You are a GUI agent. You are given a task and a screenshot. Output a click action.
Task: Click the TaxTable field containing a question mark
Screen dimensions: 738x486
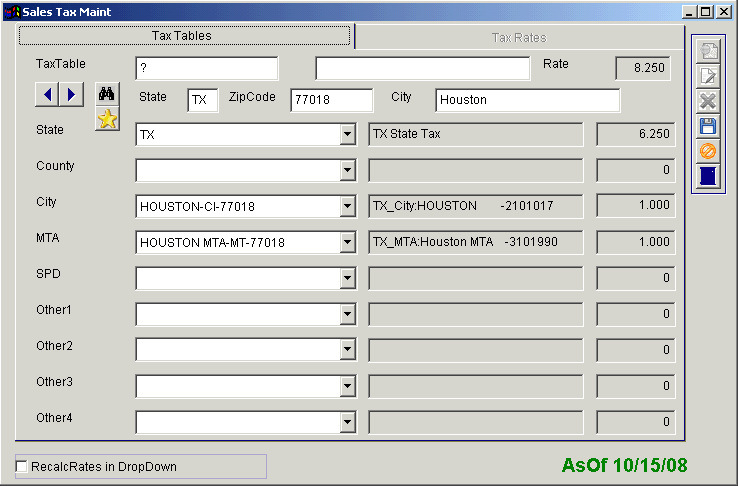tap(206, 68)
